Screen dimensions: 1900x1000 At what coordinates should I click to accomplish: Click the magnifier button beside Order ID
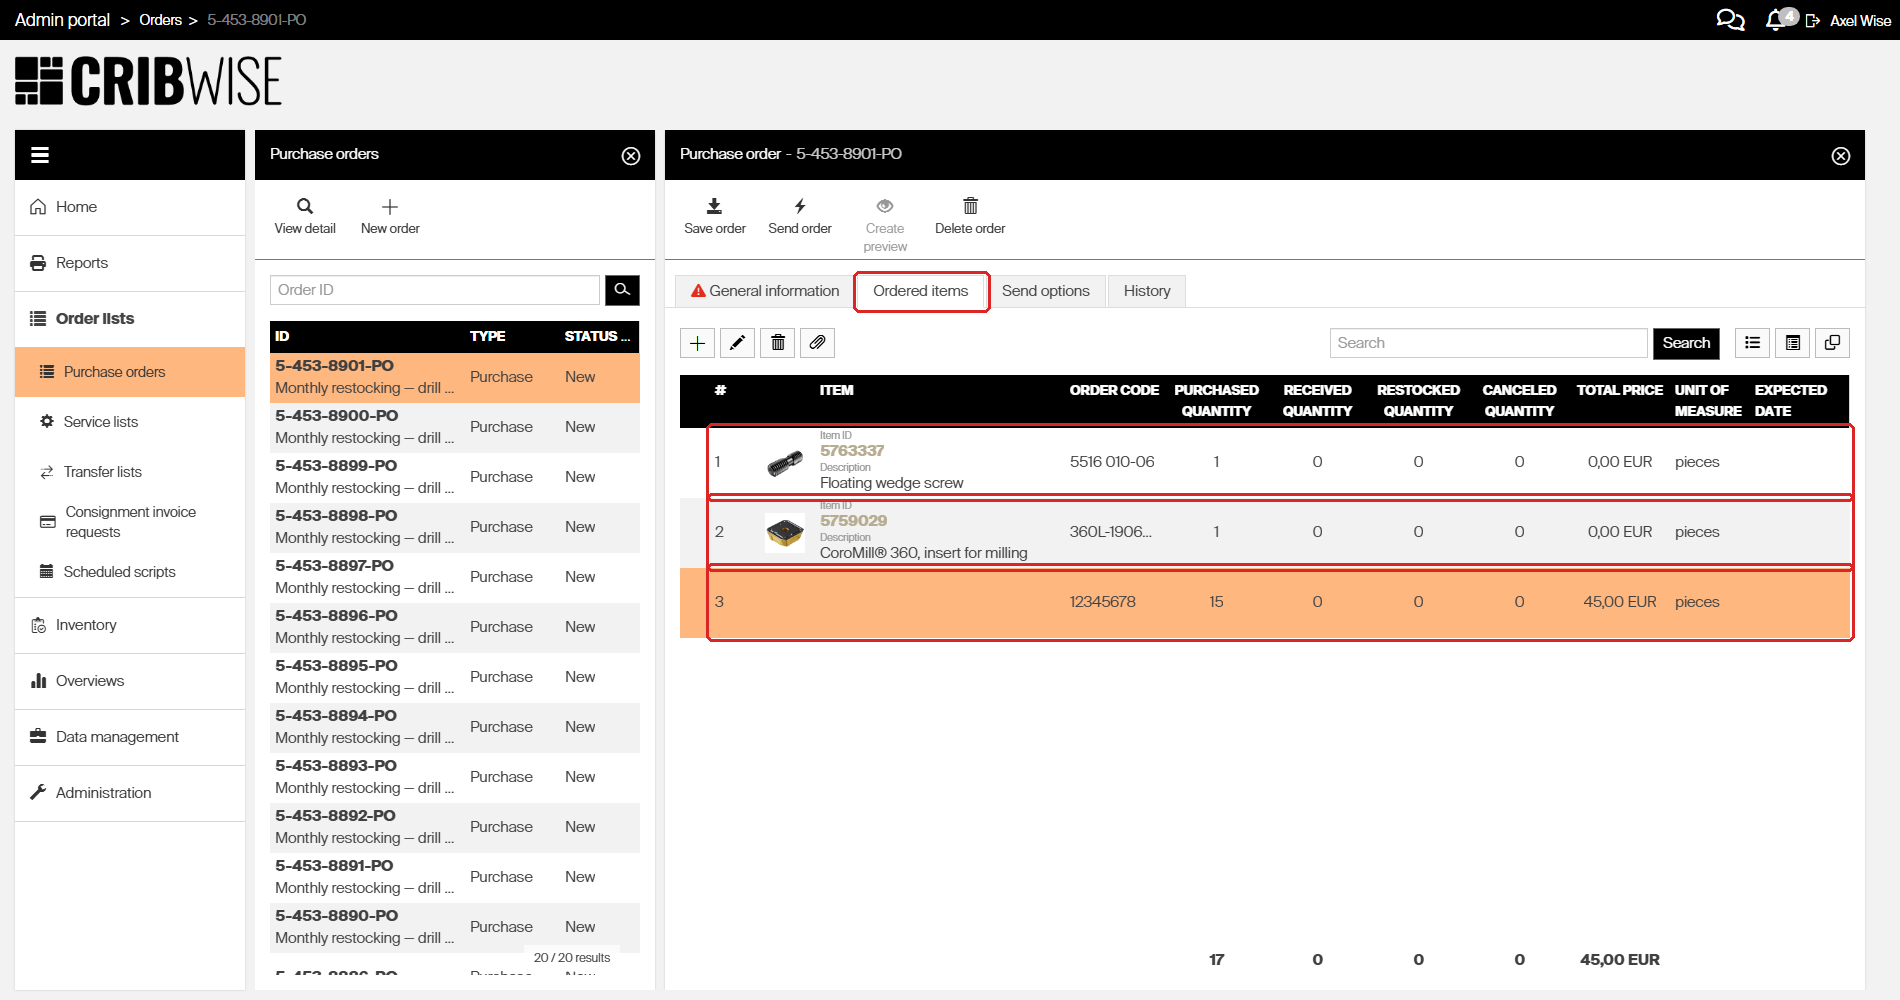point(622,290)
